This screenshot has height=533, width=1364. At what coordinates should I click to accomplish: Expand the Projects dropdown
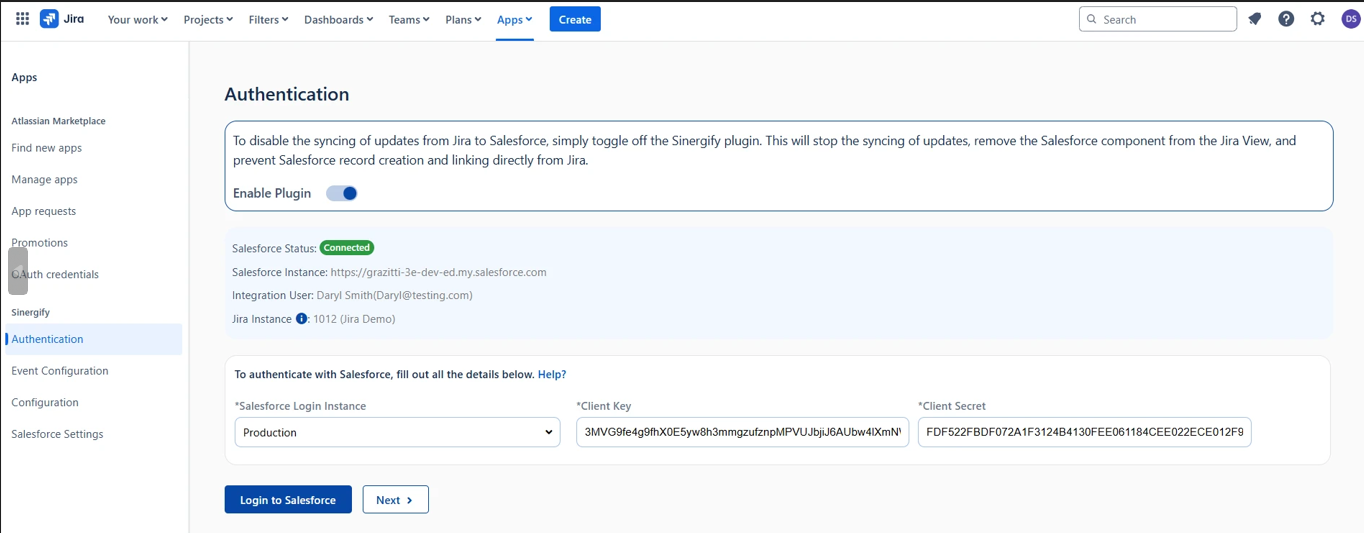[x=208, y=19]
